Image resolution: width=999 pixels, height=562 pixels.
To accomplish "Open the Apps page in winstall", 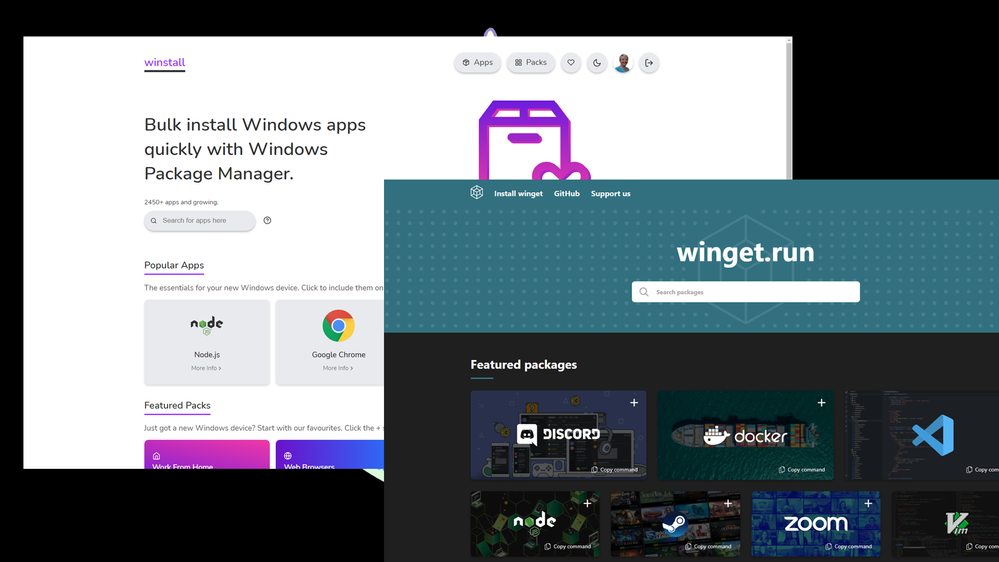I will click(477, 62).
